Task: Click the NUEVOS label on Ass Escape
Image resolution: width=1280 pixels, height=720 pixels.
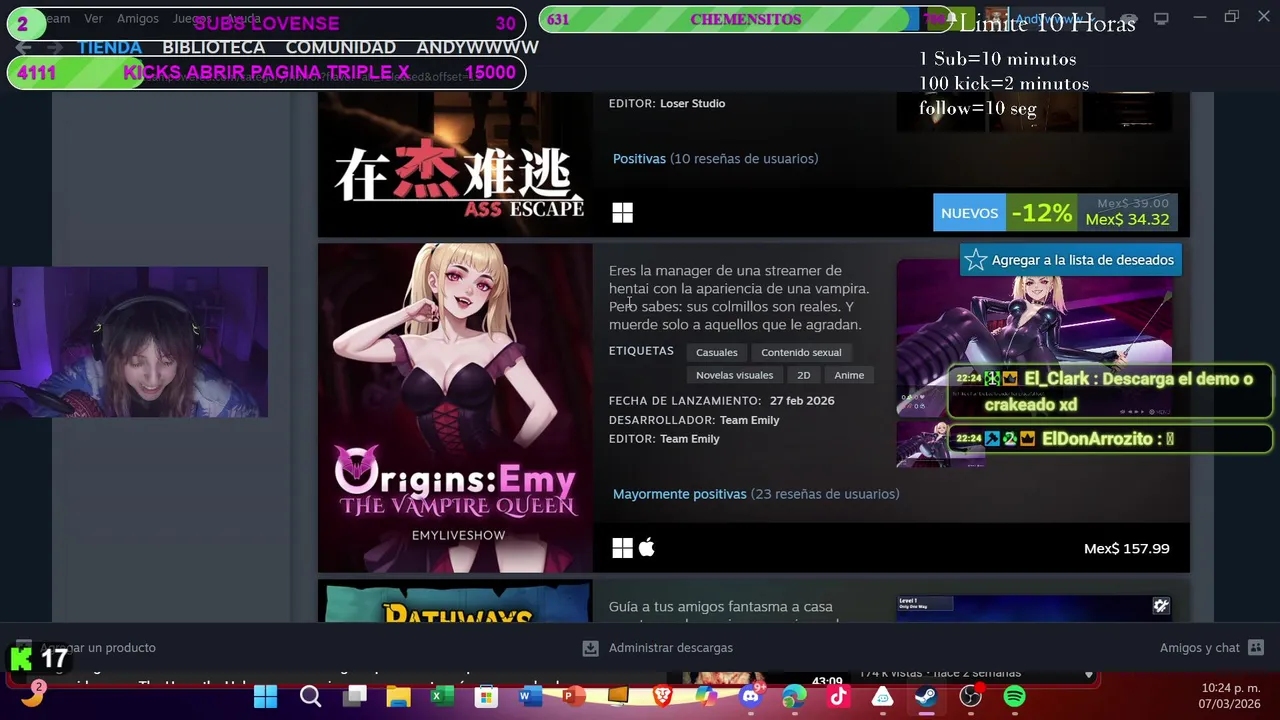Action: click(x=969, y=213)
